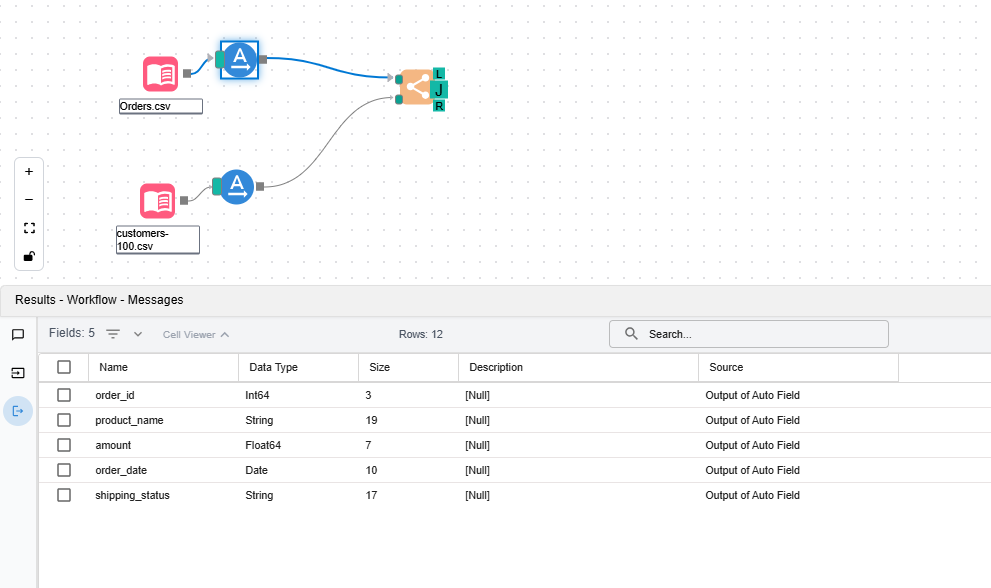The width and height of the screenshot is (991, 588).
Task: Zoom out on the workflow canvas
Action: tap(29, 200)
